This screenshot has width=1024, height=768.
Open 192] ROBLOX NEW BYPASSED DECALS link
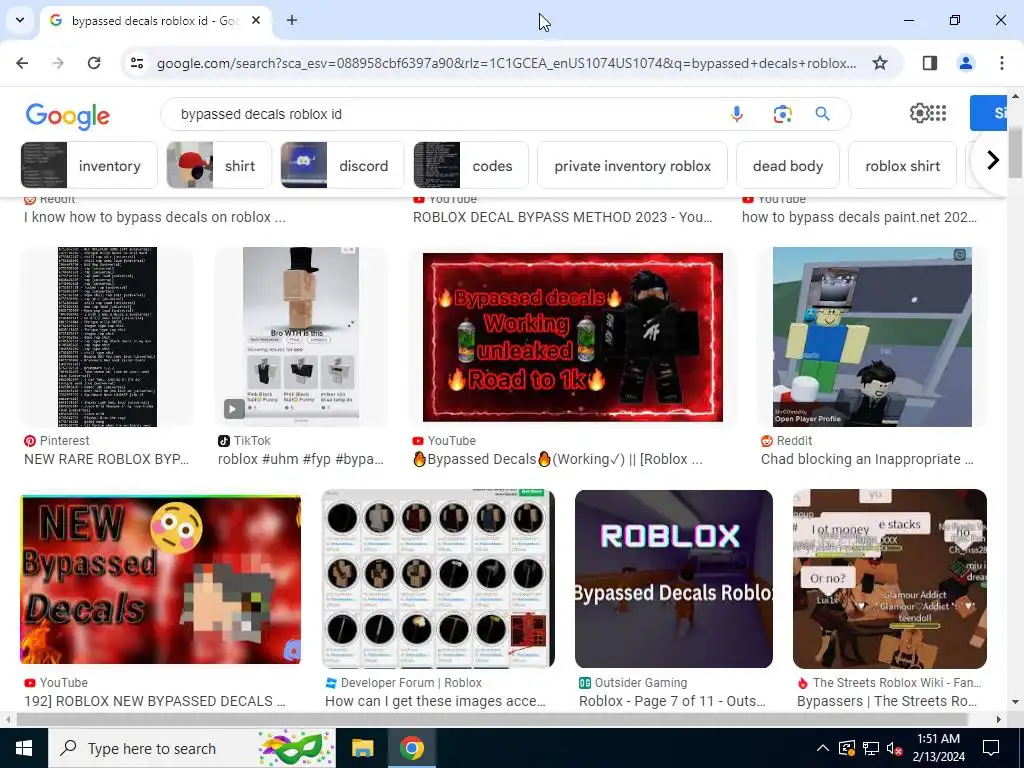point(155,701)
